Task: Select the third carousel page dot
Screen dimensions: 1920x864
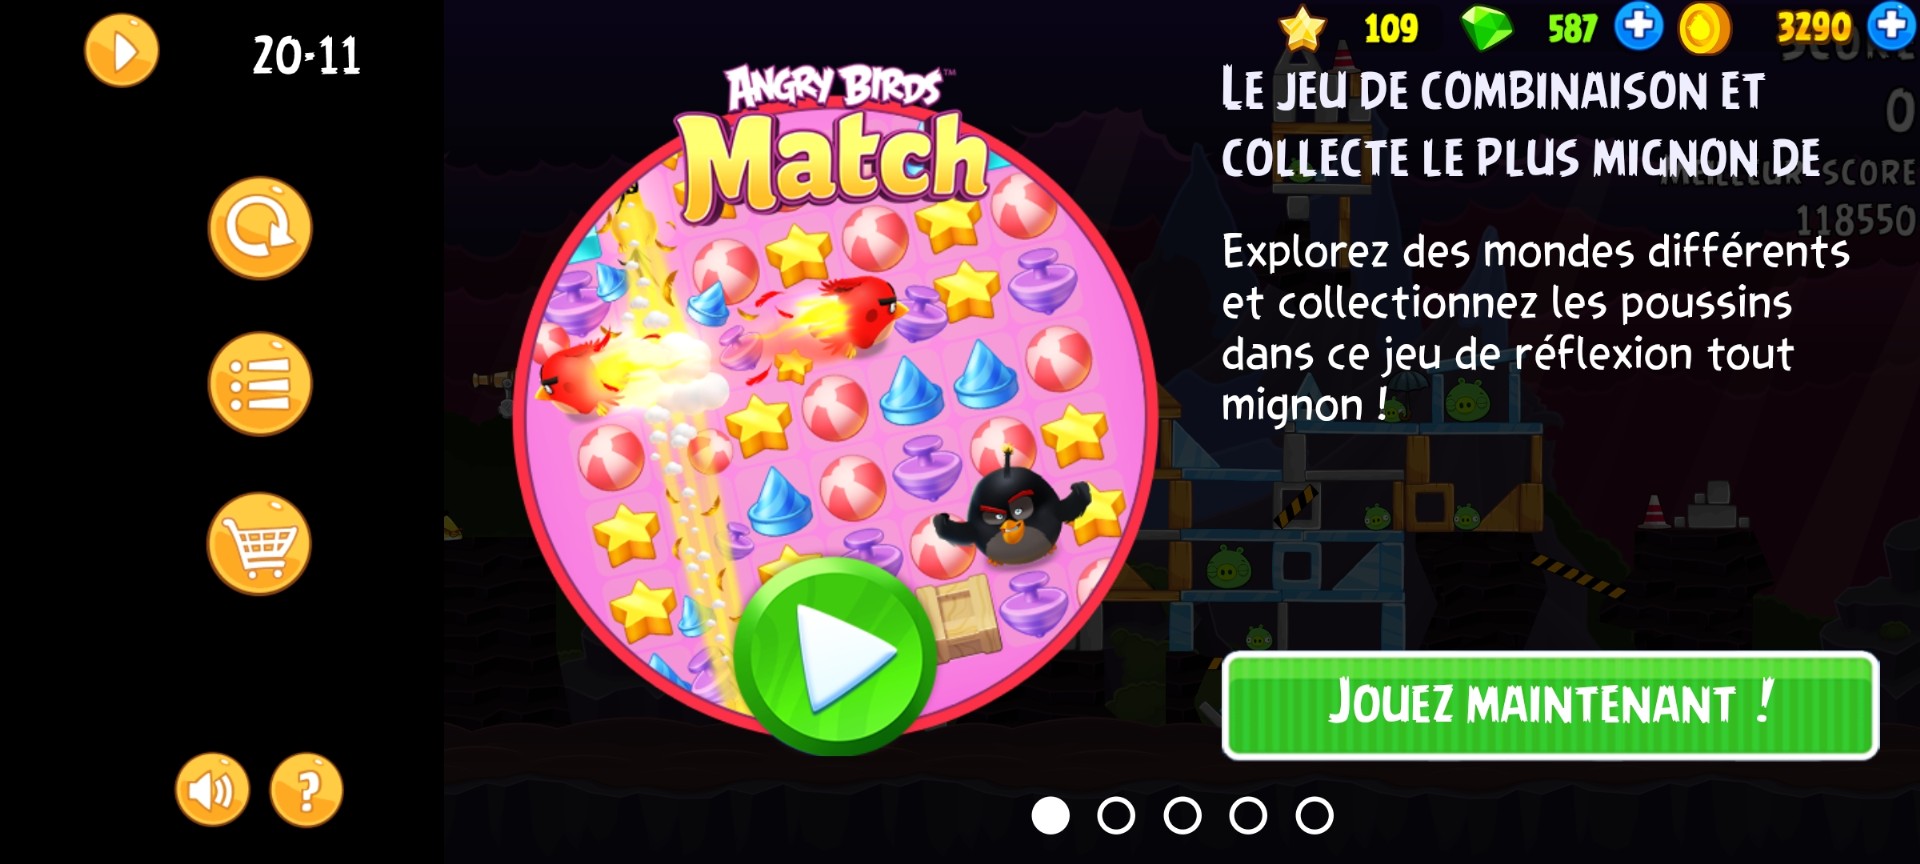Action: [x=1182, y=816]
